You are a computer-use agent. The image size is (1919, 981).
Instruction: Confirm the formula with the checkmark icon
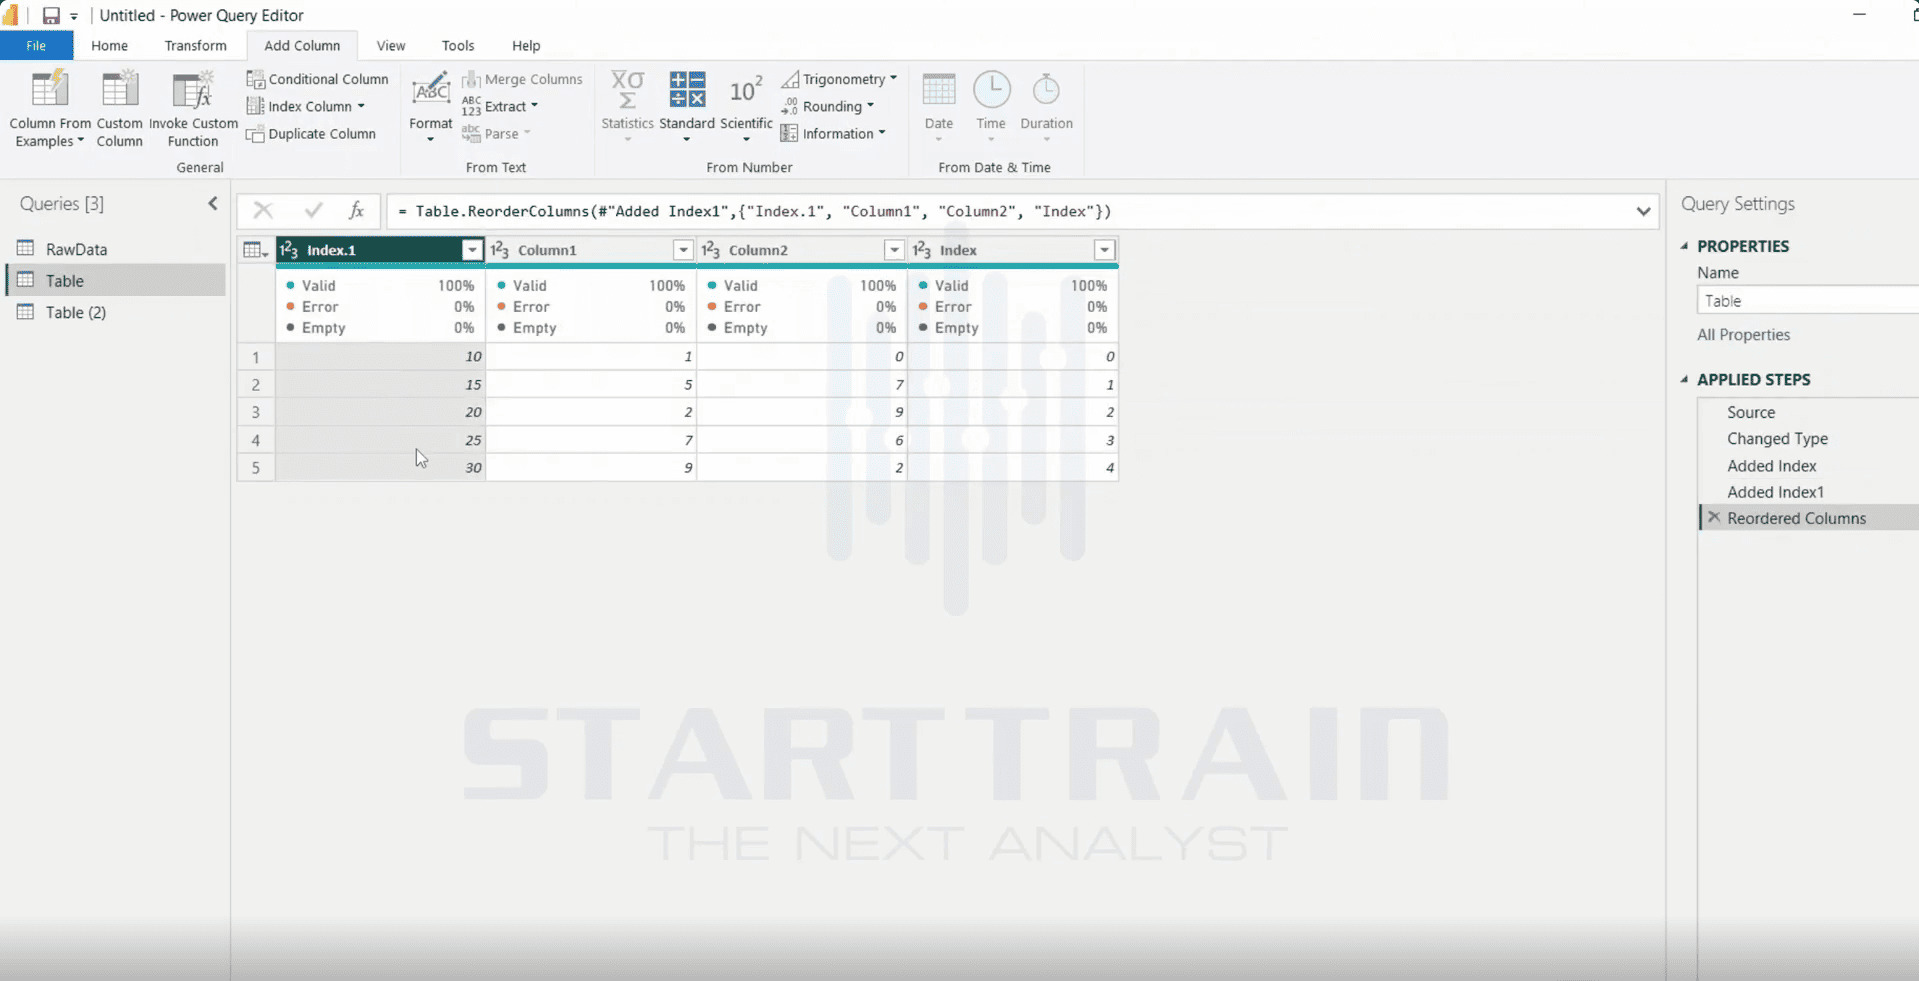313,210
